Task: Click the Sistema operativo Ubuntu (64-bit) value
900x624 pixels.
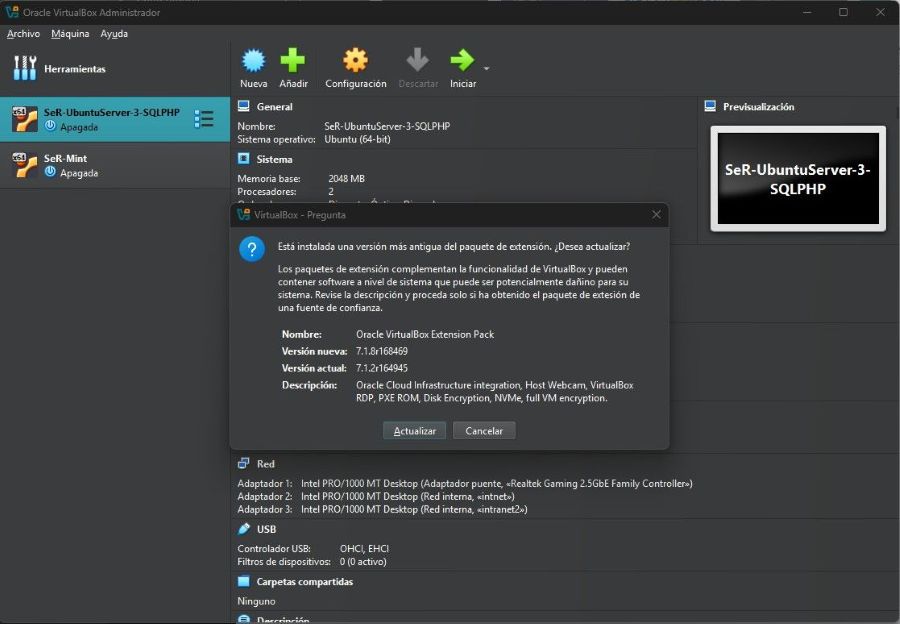Action: [357, 139]
